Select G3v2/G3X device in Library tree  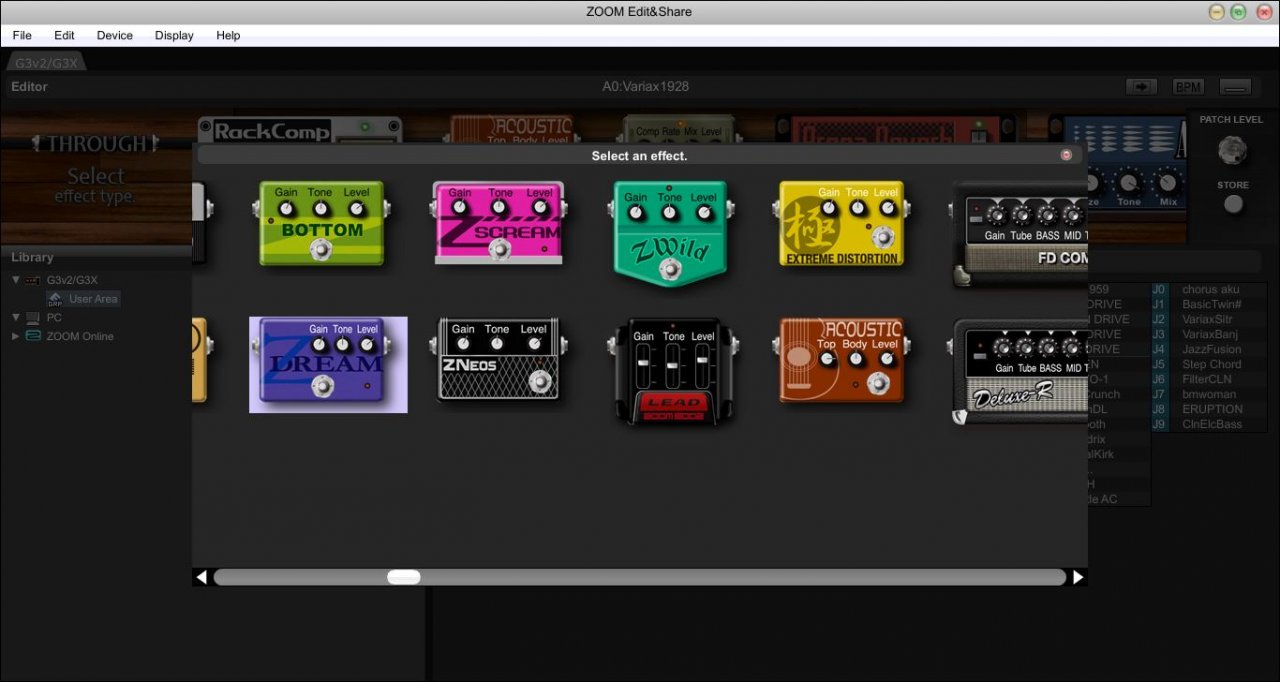coord(72,280)
